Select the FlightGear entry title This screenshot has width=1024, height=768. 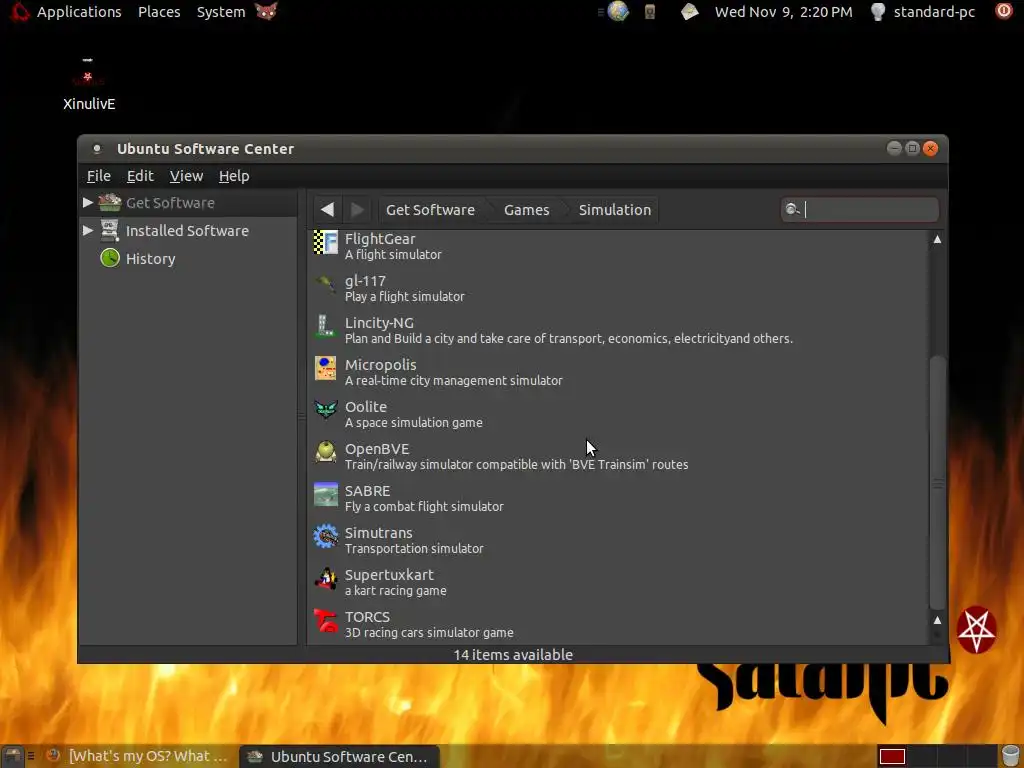[x=379, y=238]
